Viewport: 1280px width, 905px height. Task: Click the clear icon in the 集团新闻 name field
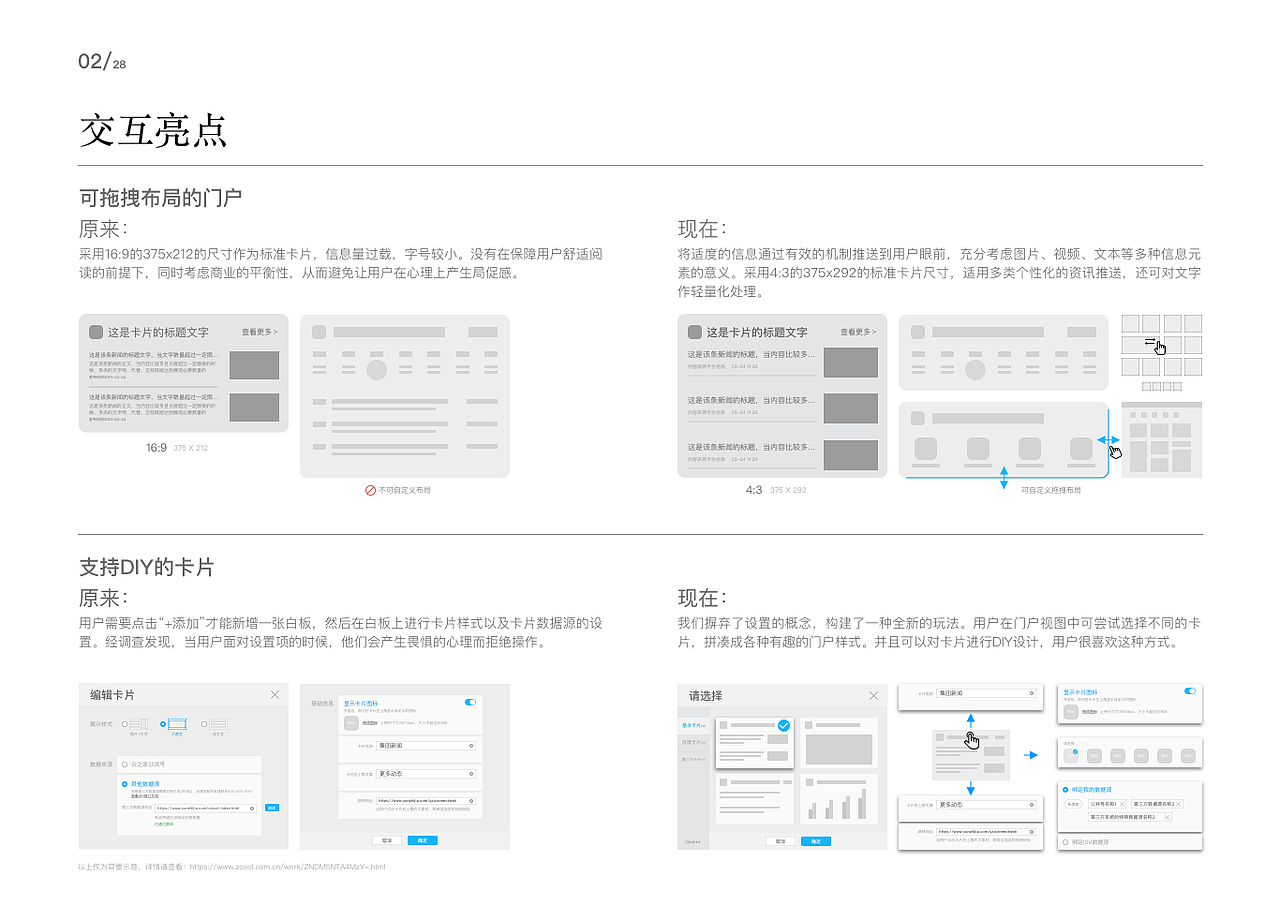click(1031, 693)
